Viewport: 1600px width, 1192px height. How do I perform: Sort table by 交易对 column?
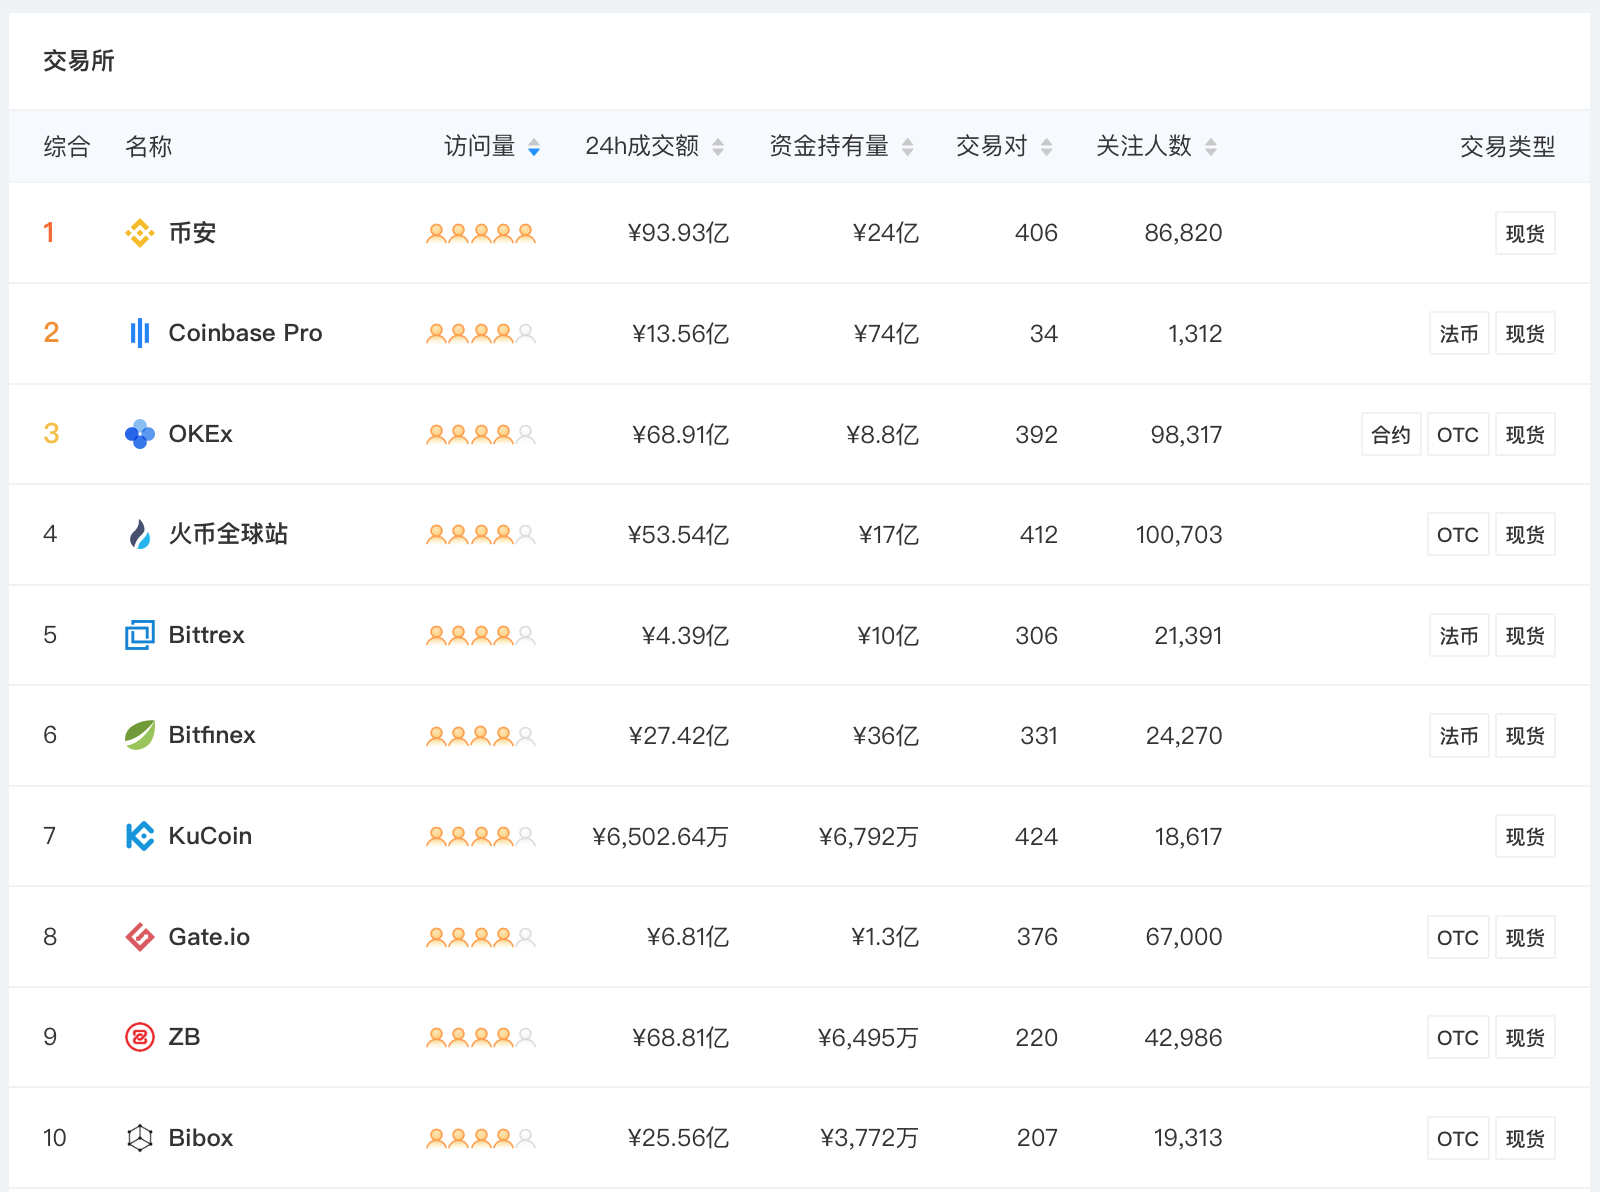1004,147
